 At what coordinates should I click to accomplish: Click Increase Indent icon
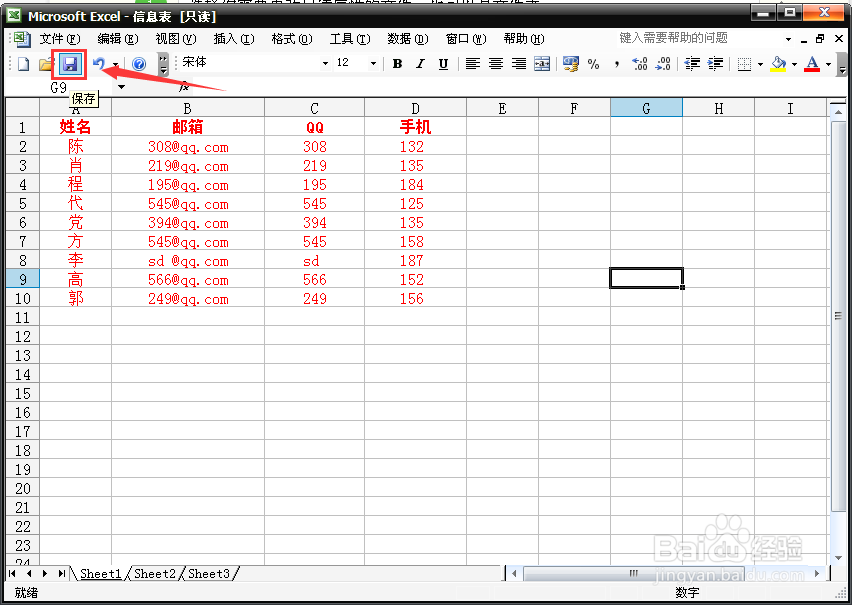coord(715,64)
